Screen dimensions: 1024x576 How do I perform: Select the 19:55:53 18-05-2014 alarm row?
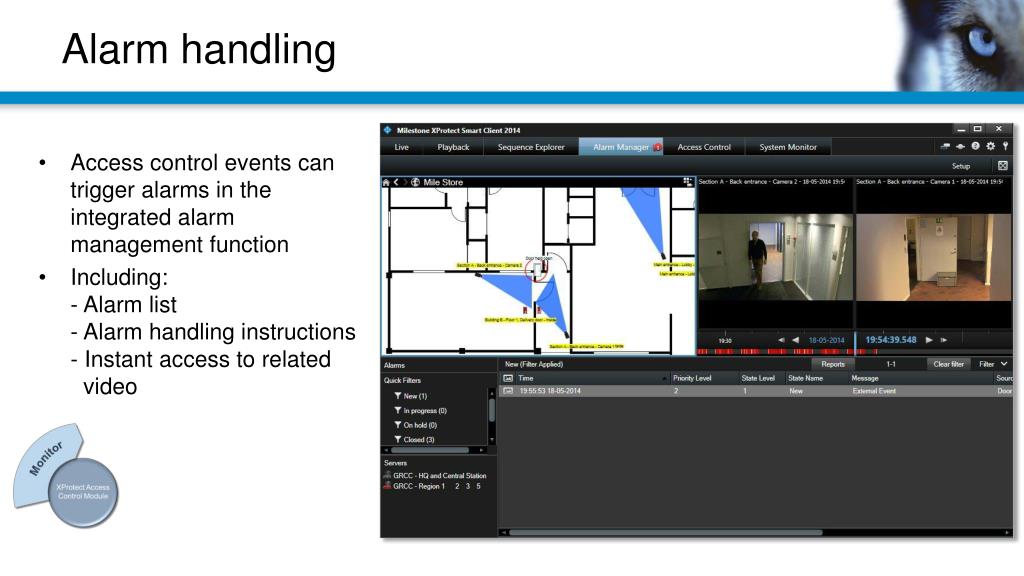(756, 391)
